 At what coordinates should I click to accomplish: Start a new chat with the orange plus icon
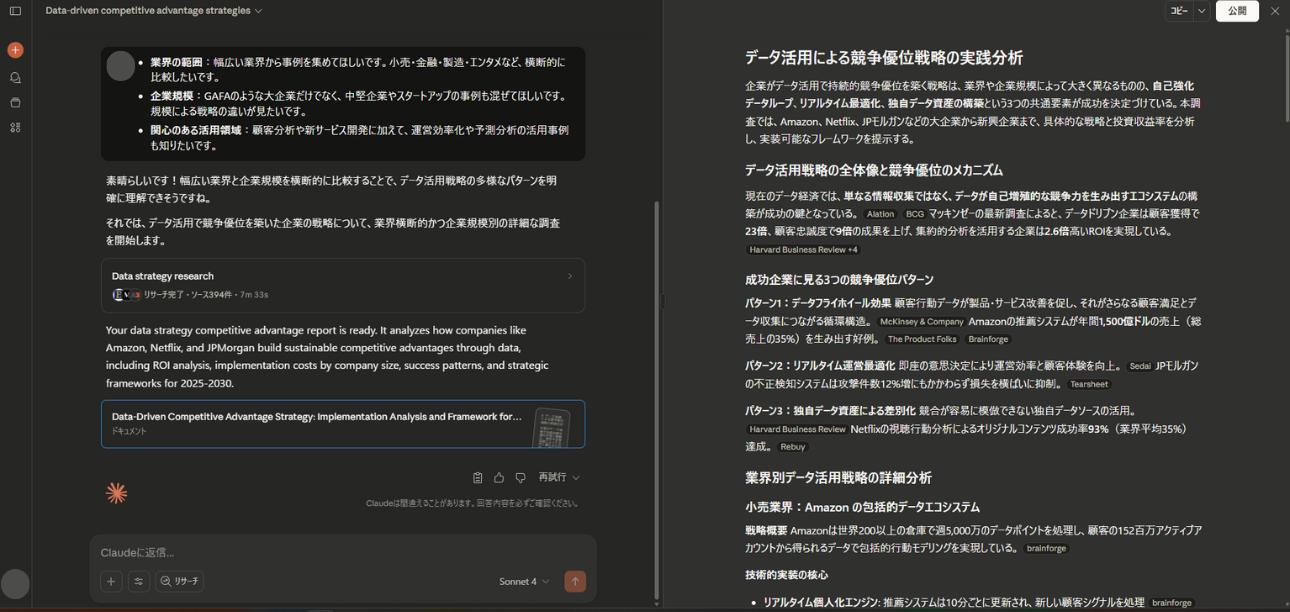coord(15,49)
